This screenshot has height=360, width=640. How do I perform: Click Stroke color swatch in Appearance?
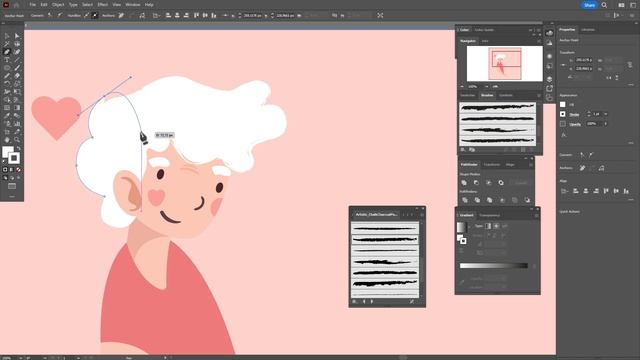(563, 114)
